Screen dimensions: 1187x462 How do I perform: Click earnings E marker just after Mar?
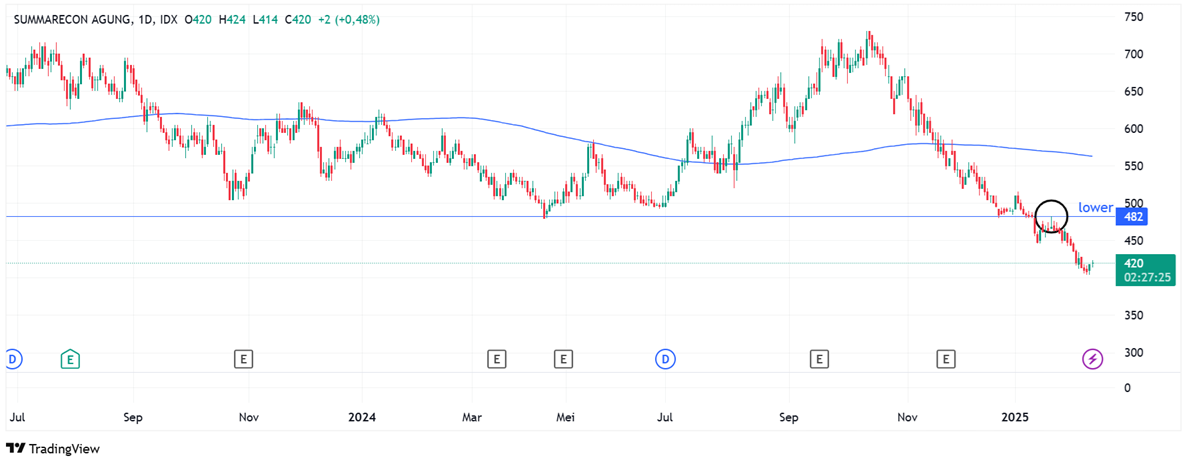tap(497, 358)
